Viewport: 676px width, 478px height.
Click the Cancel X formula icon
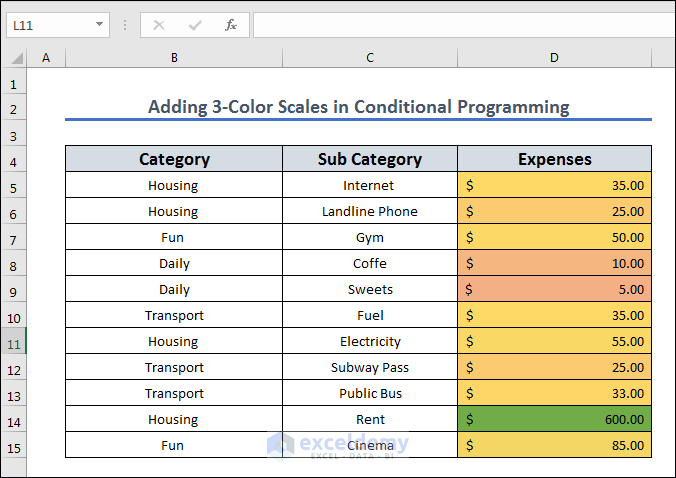tap(159, 25)
